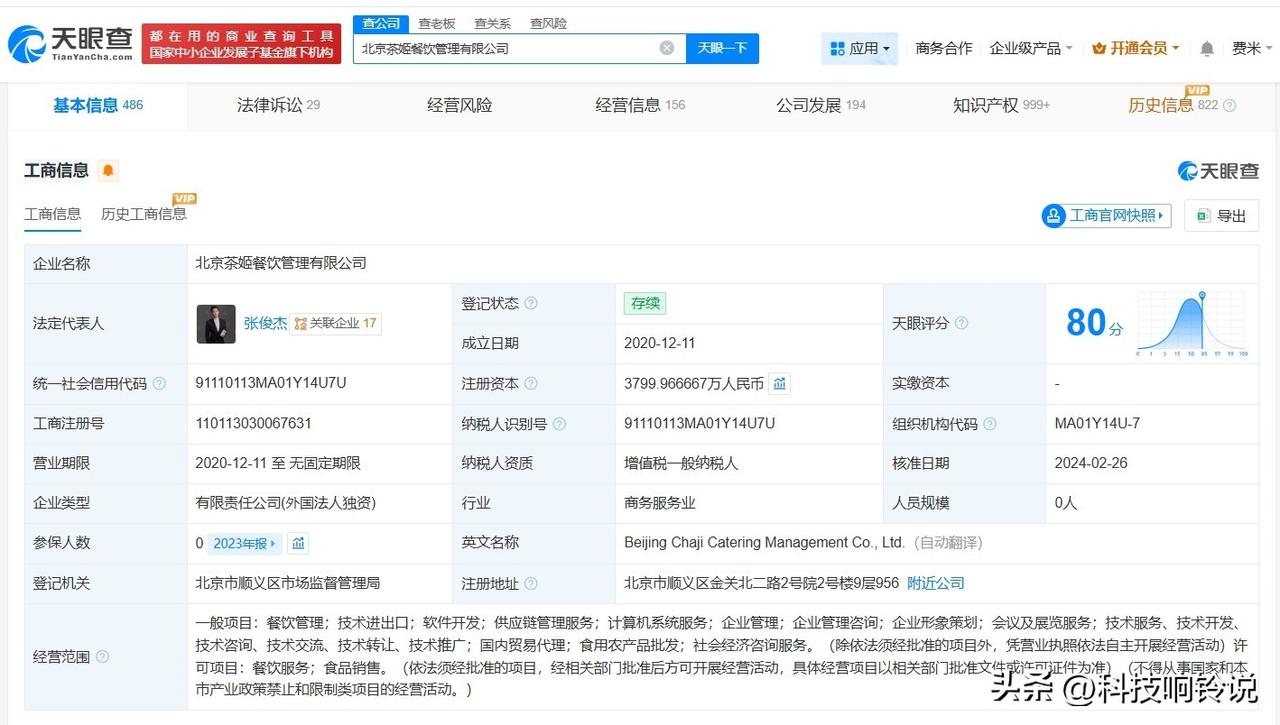
Task: Click the help icon next to 天眼评分
Action: pos(961,323)
